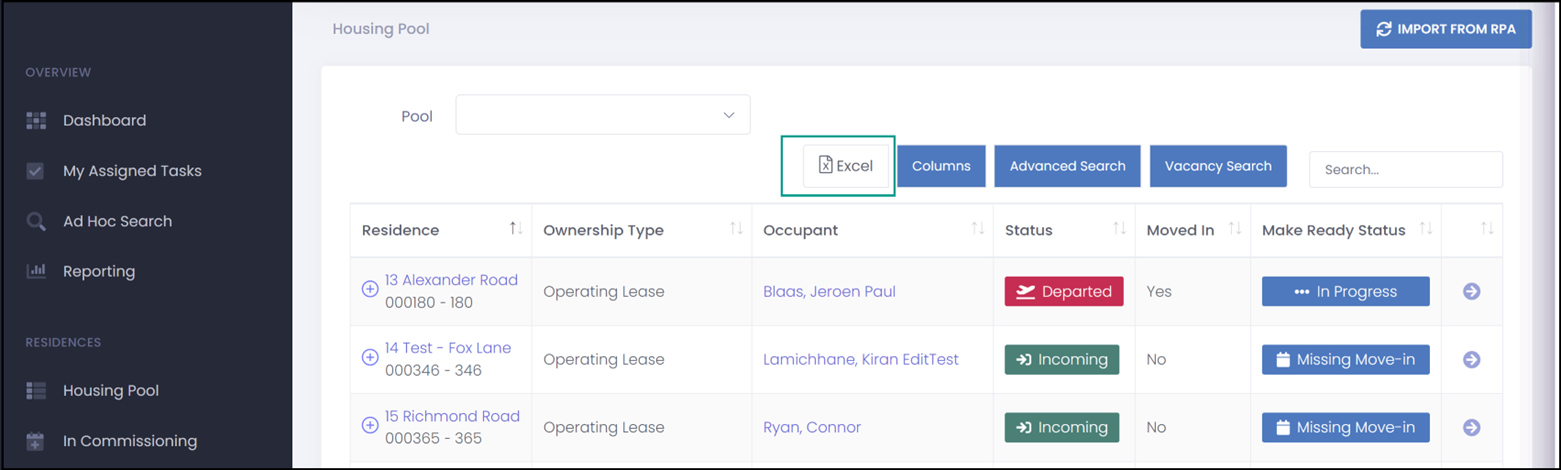Go to My Assigned Tasks in sidebar

(x=132, y=171)
